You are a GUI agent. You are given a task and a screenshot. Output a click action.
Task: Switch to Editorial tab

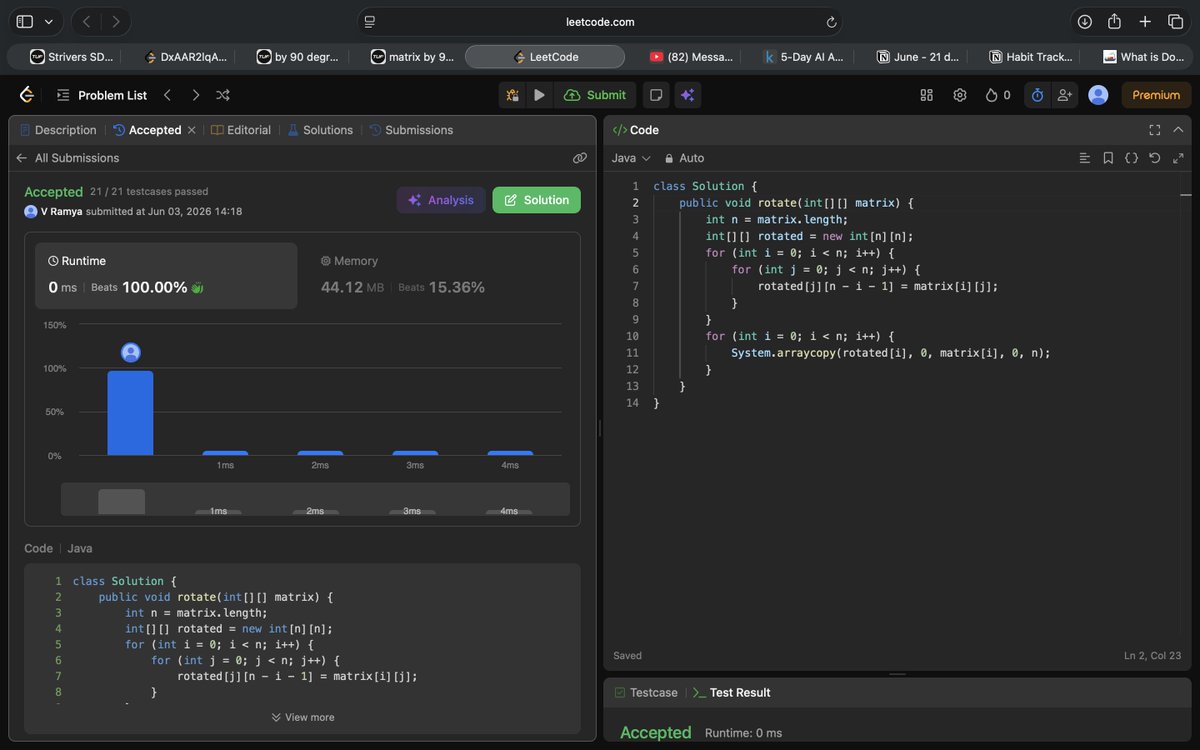tap(241, 130)
